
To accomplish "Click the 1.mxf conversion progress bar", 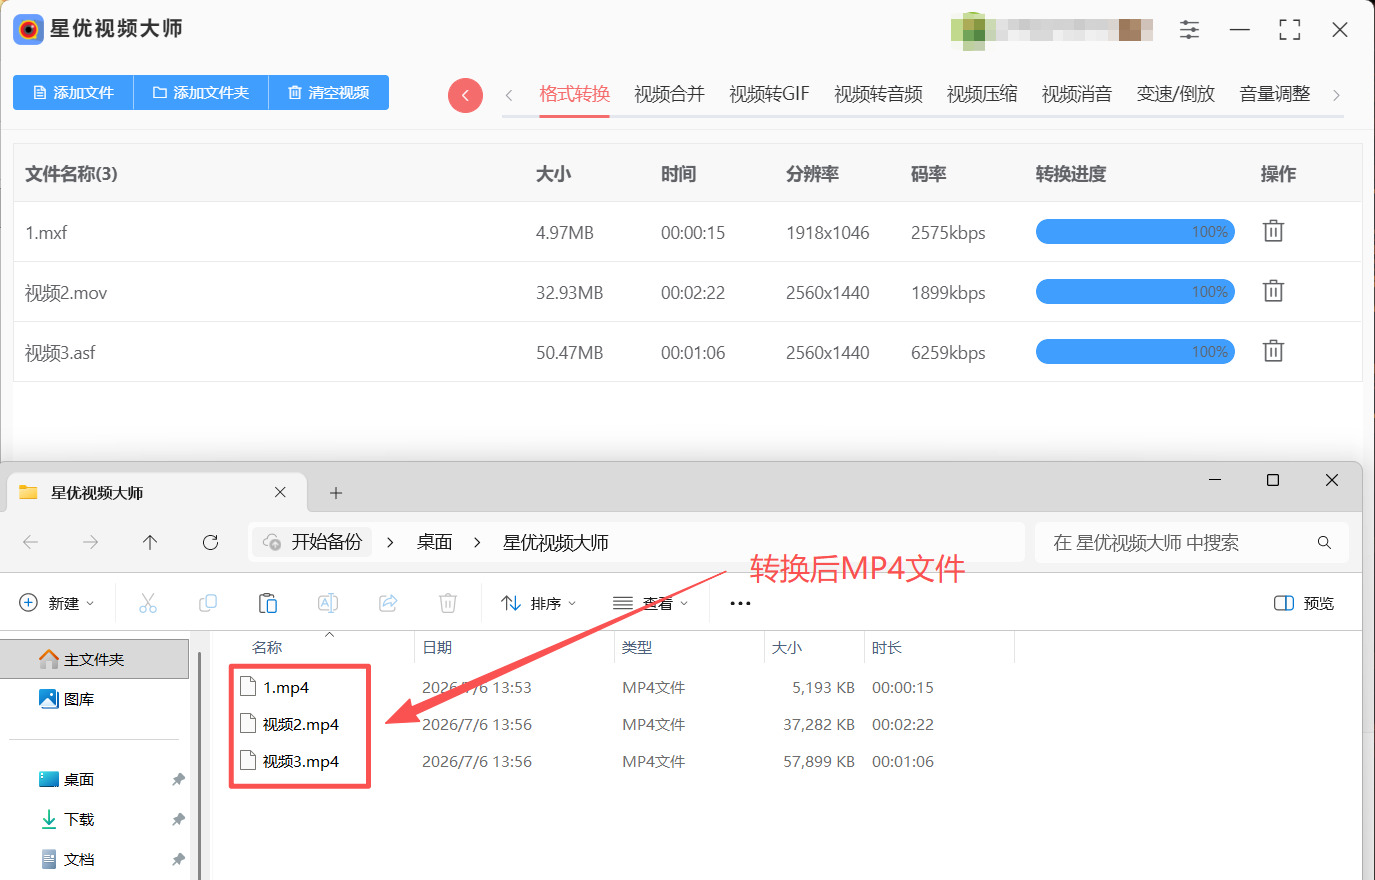I will 1135,232.
